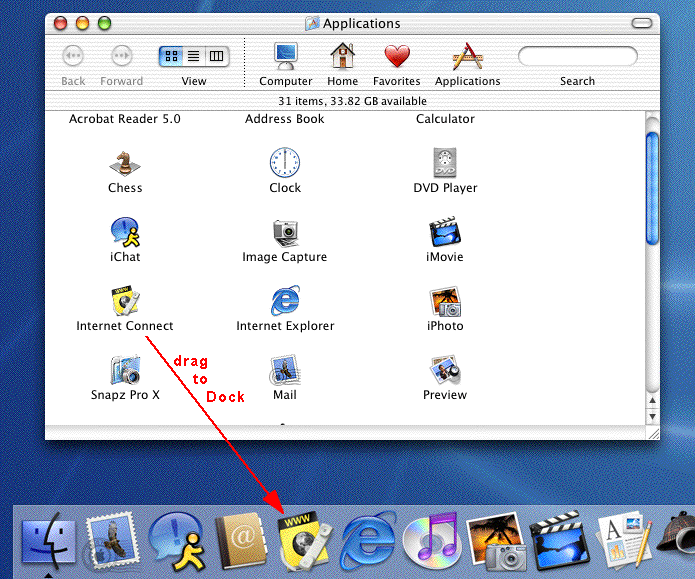This screenshot has width=695, height=579.
Task: Open the Chess application icon
Action: [x=125, y=164]
